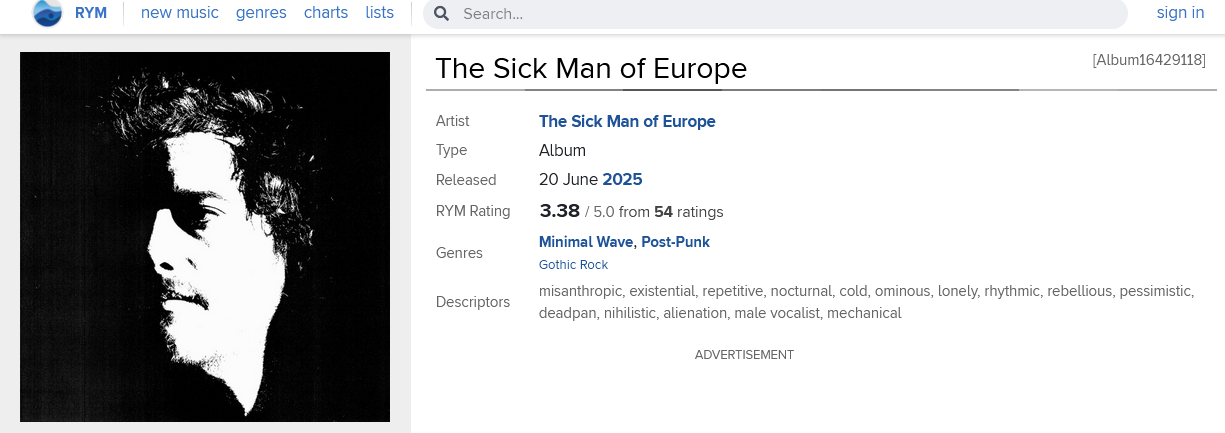Click the magnifying glass search icon
Screen dimensions: 1225x433
point(441,14)
